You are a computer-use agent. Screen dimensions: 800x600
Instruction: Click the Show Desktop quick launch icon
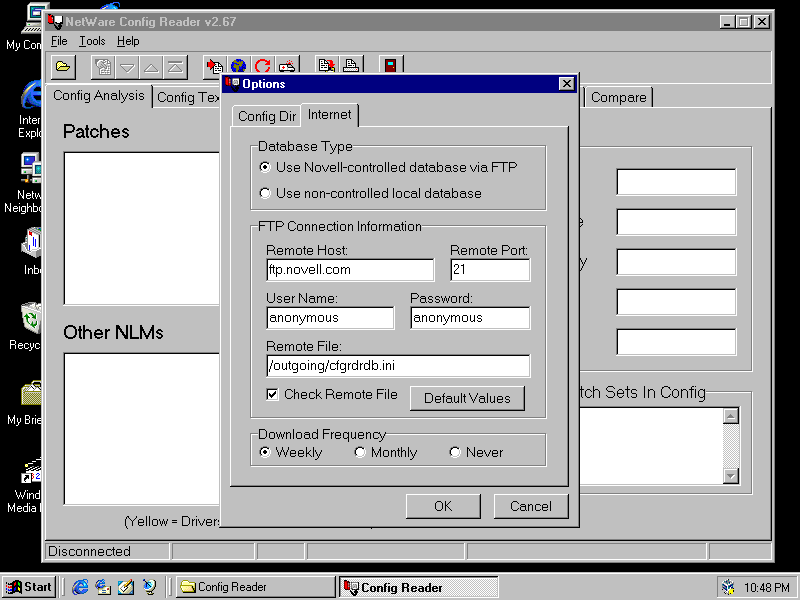click(126, 587)
